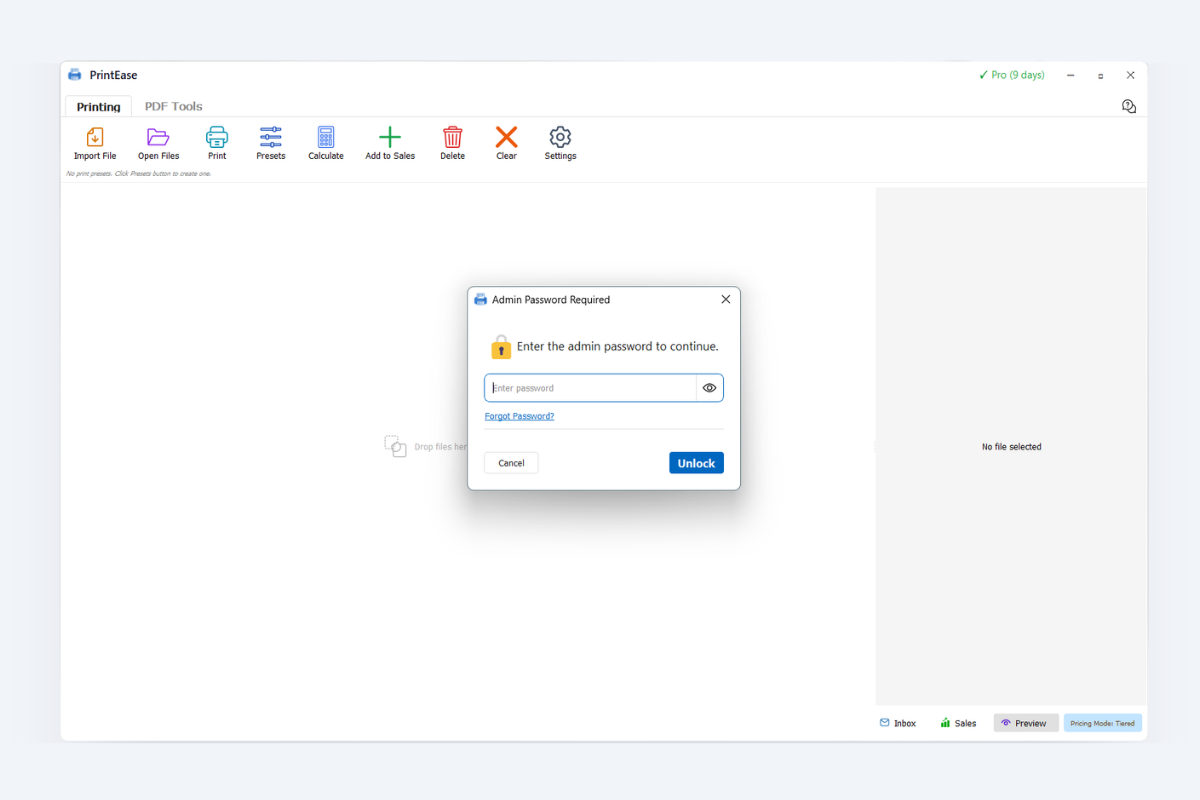Focus the Enter password field

590,388
